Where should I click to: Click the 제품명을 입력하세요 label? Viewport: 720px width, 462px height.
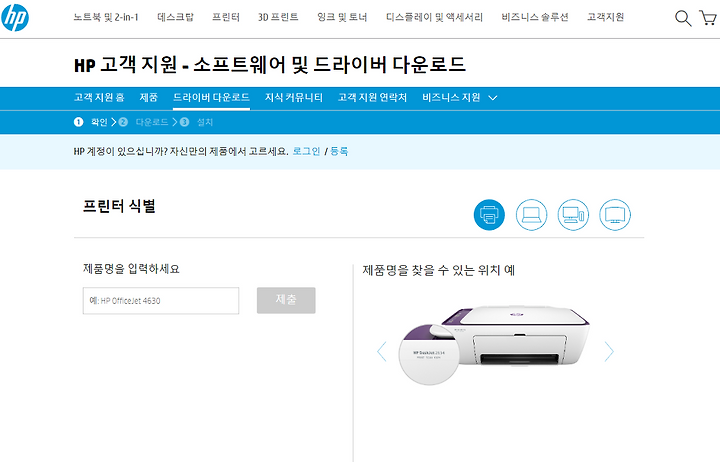point(131,269)
